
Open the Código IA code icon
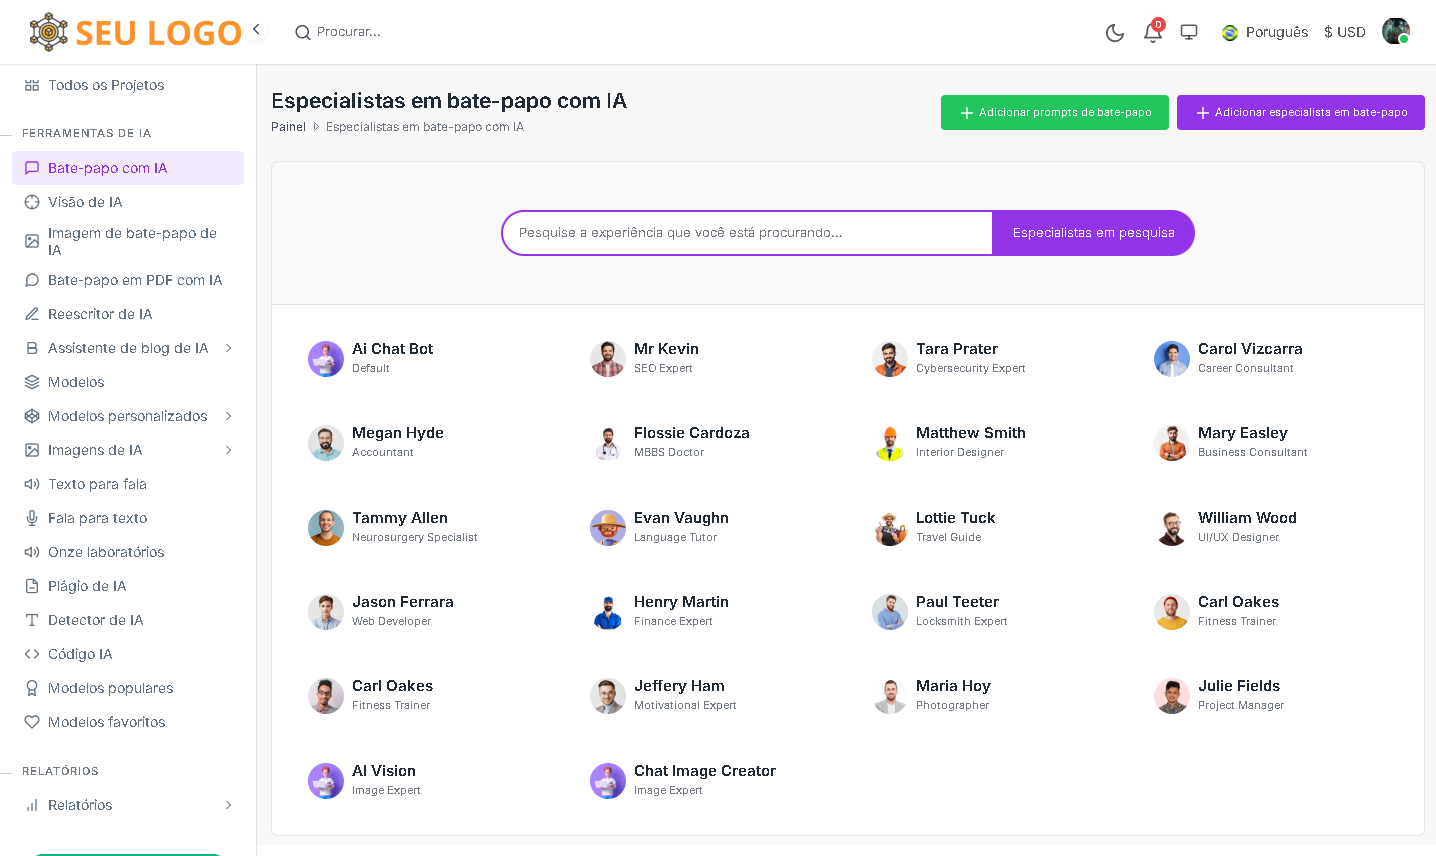32,654
